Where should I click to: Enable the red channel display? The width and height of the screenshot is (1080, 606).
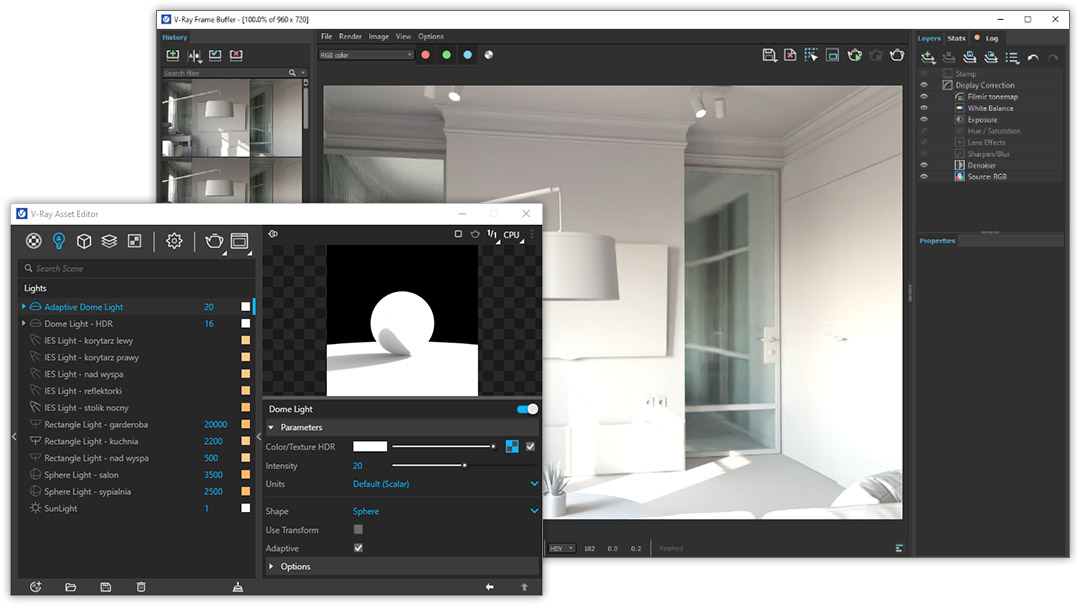(425, 55)
